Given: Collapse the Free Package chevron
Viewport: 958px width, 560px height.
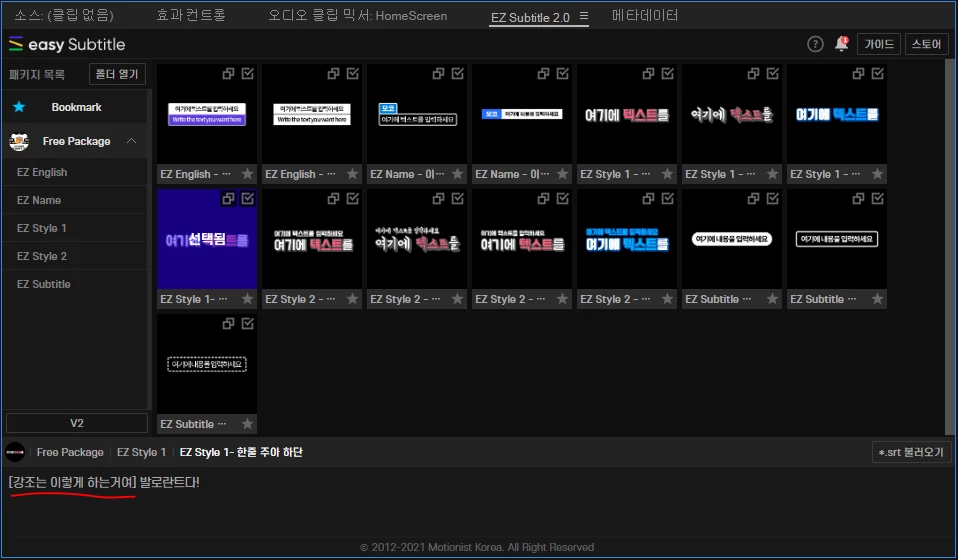Looking at the screenshot, I should pyautogui.click(x=131, y=141).
